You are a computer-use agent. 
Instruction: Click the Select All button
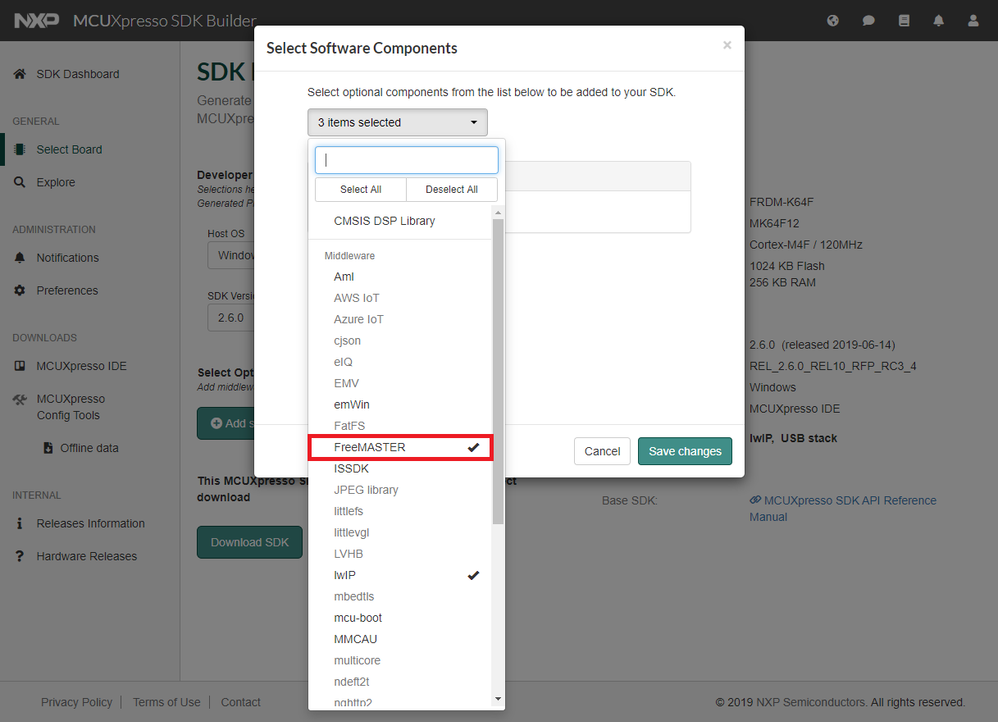pos(361,189)
